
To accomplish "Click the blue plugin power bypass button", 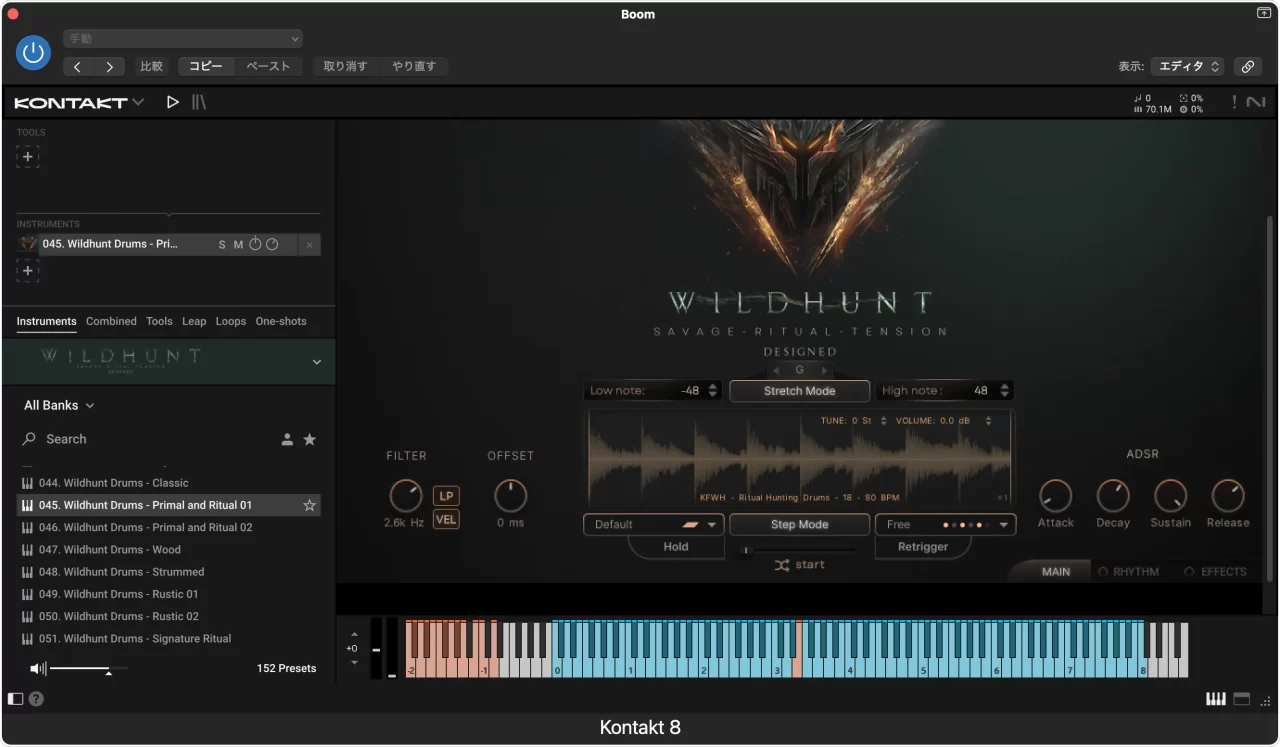I will tap(33, 53).
